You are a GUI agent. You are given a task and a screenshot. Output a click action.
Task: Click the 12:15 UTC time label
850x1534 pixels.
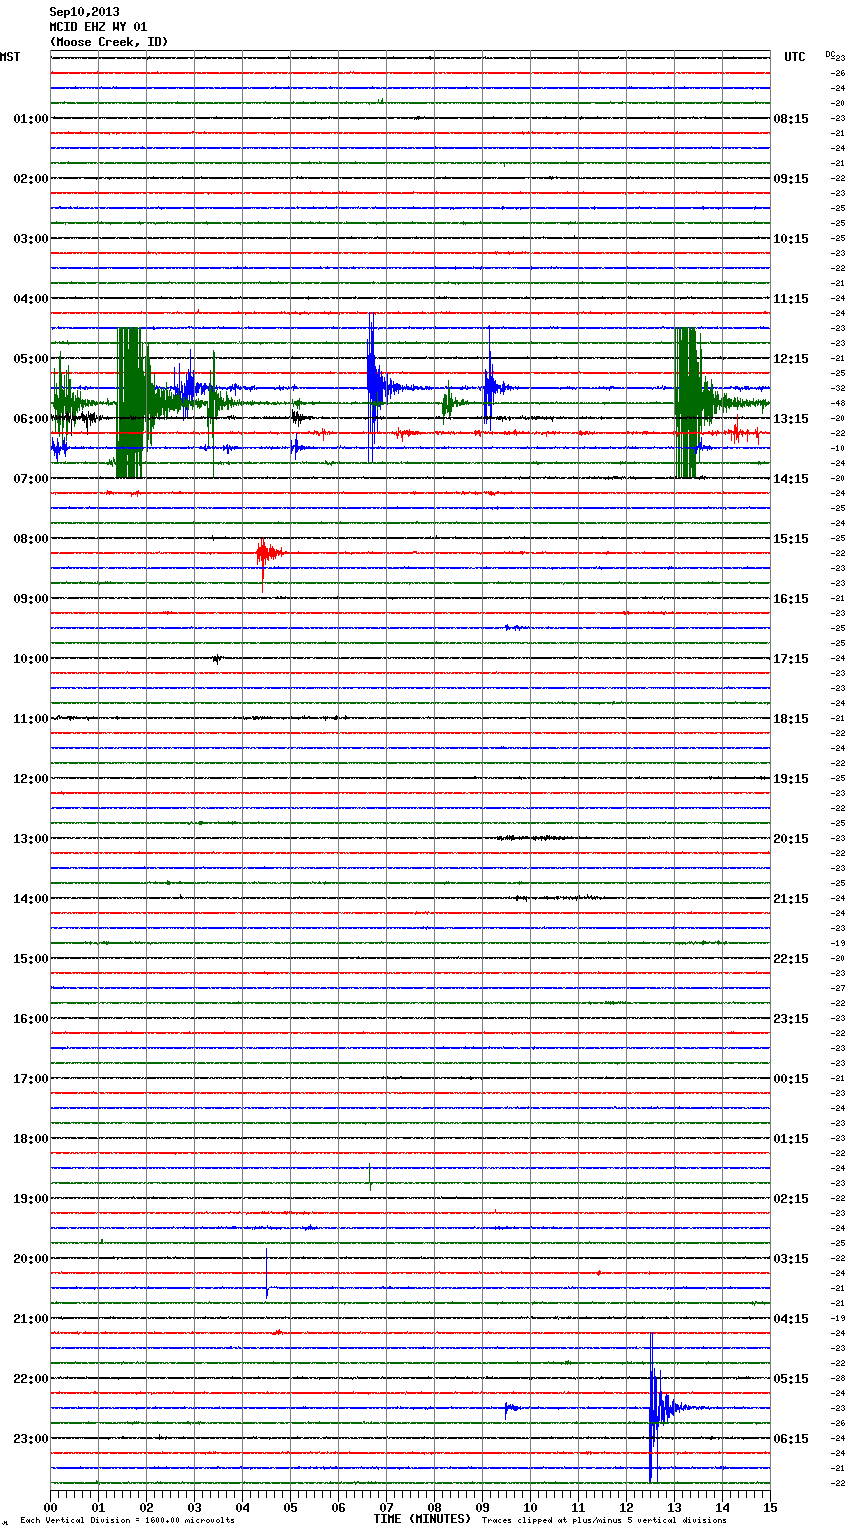[x=791, y=358]
